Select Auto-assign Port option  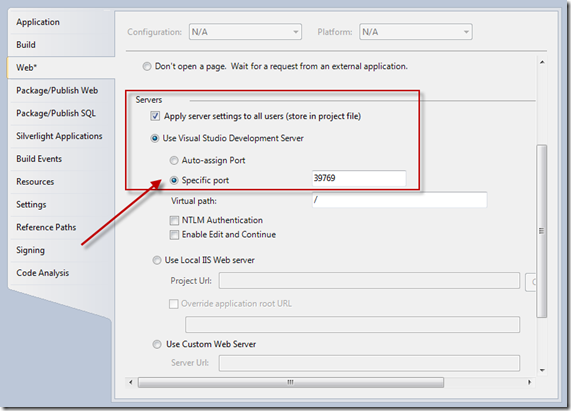point(174,160)
